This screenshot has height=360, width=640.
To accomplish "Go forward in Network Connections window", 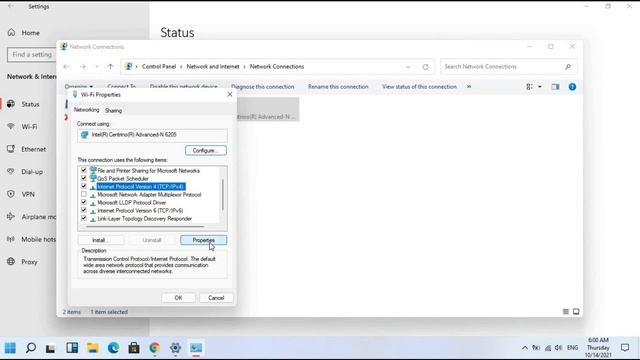I will pos(82,67).
